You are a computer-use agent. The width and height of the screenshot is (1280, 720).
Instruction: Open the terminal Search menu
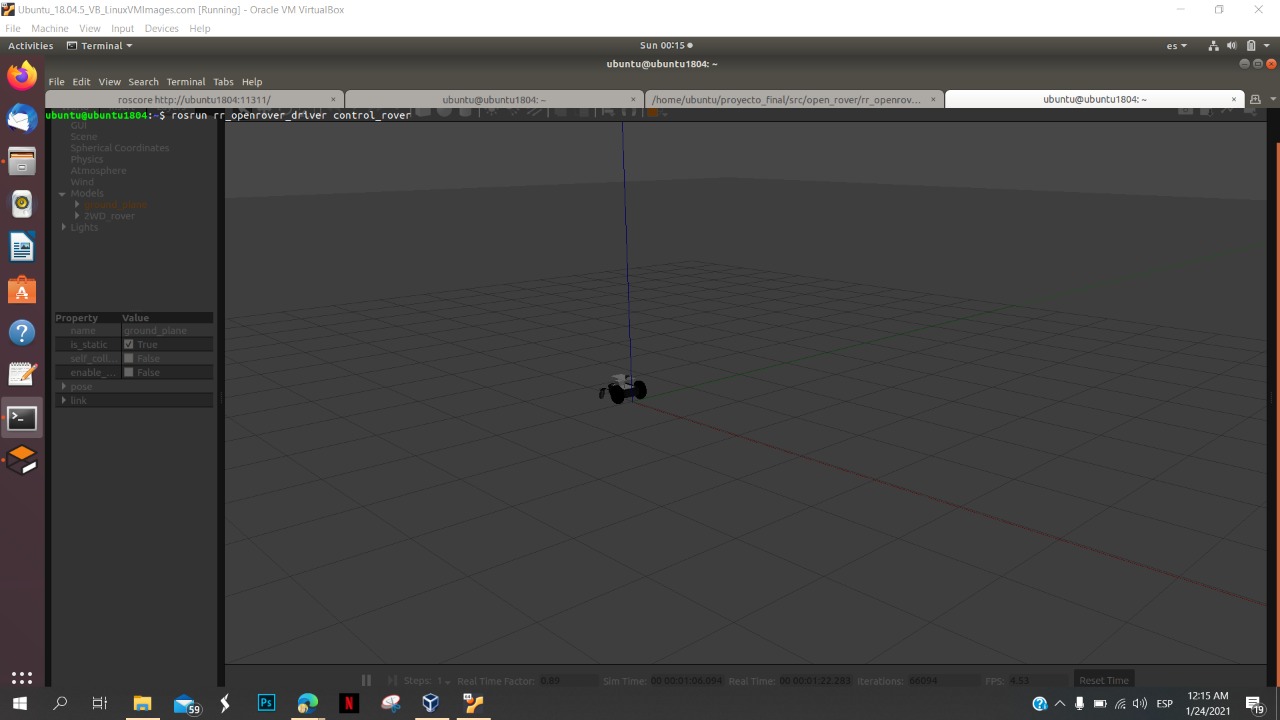(x=143, y=81)
